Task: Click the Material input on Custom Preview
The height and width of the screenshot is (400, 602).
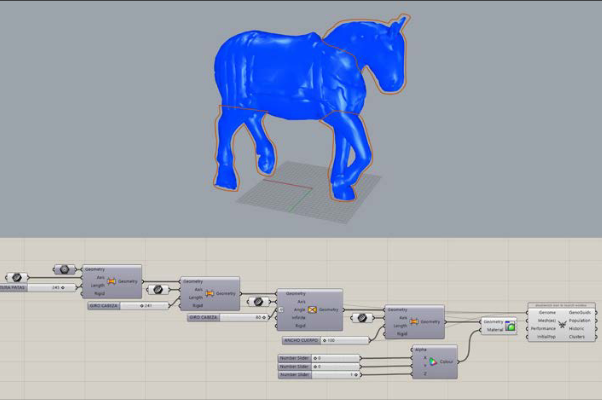Action: pos(495,330)
